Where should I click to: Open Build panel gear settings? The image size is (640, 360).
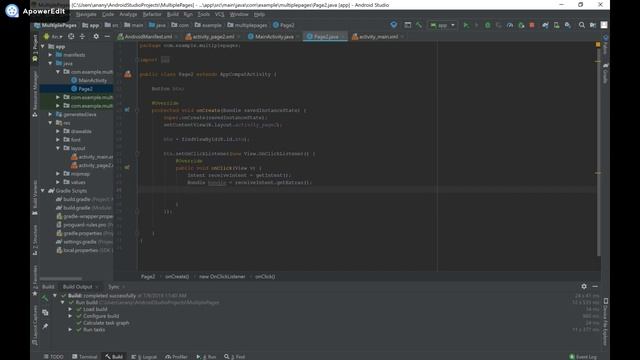pos(584,287)
